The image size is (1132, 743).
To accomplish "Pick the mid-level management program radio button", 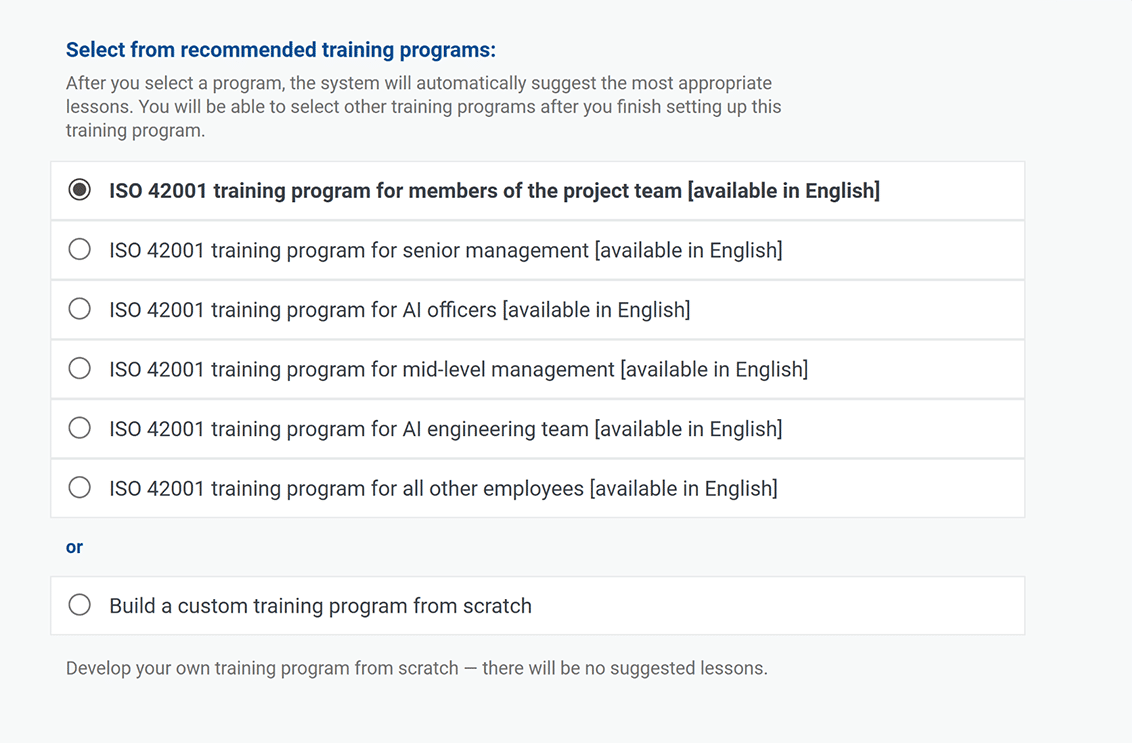I will pyautogui.click(x=80, y=369).
